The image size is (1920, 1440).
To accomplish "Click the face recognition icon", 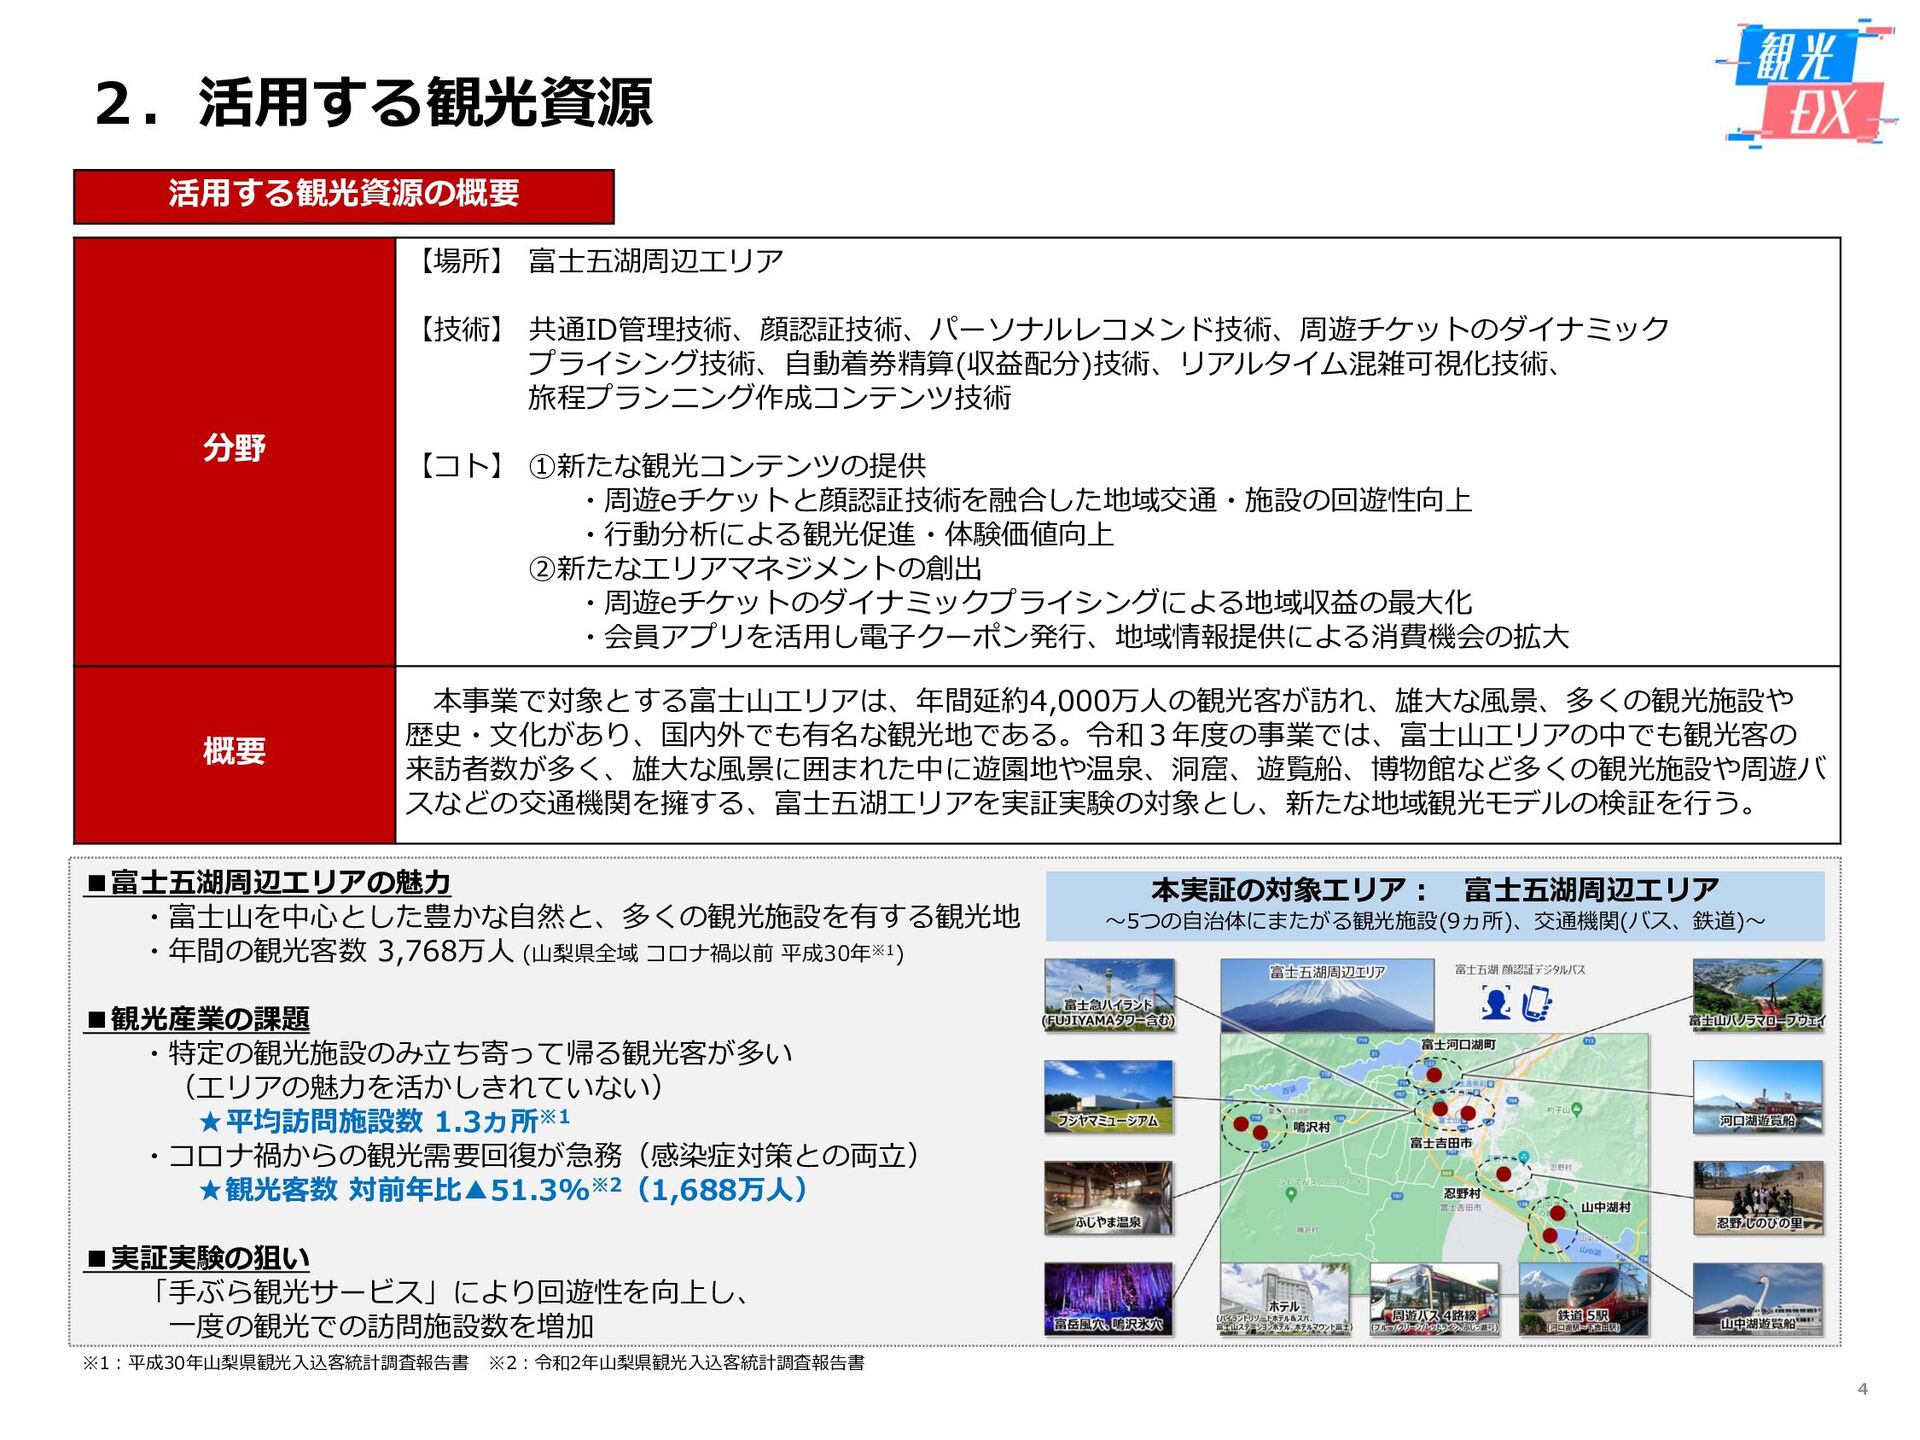I will click(x=1496, y=1003).
